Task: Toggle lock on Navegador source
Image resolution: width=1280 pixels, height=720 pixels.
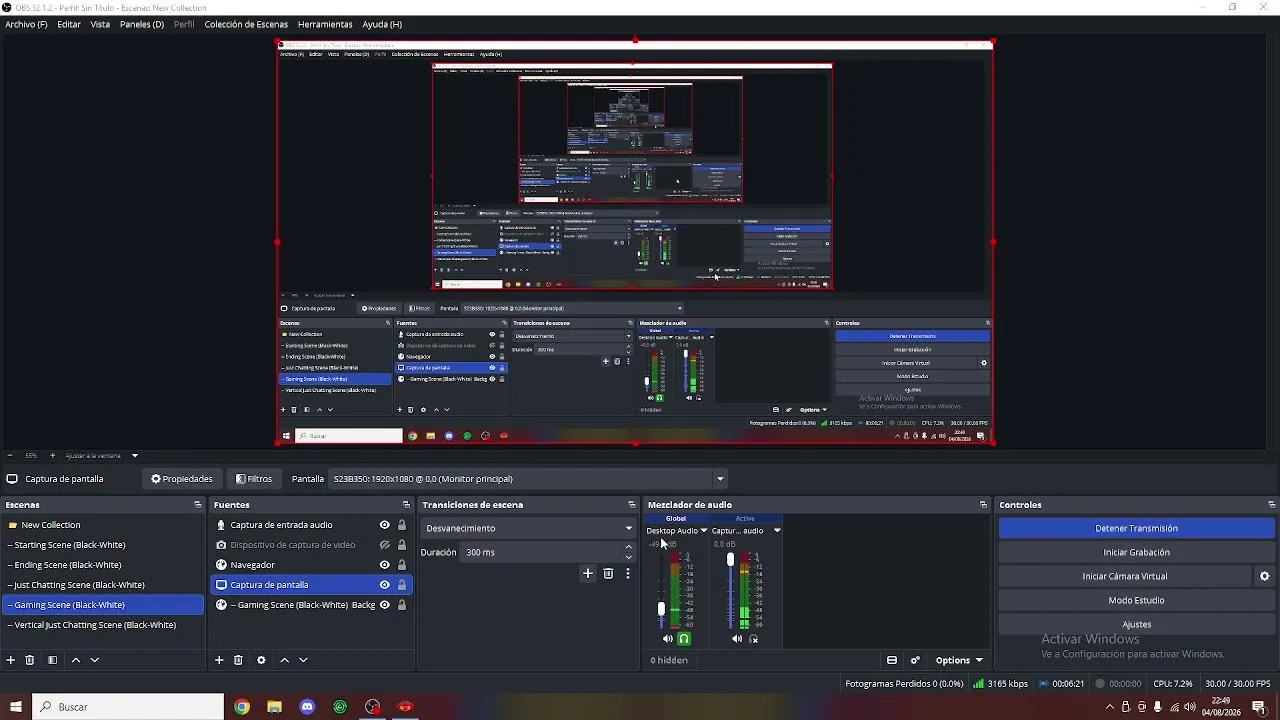Action: tap(402, 565)
